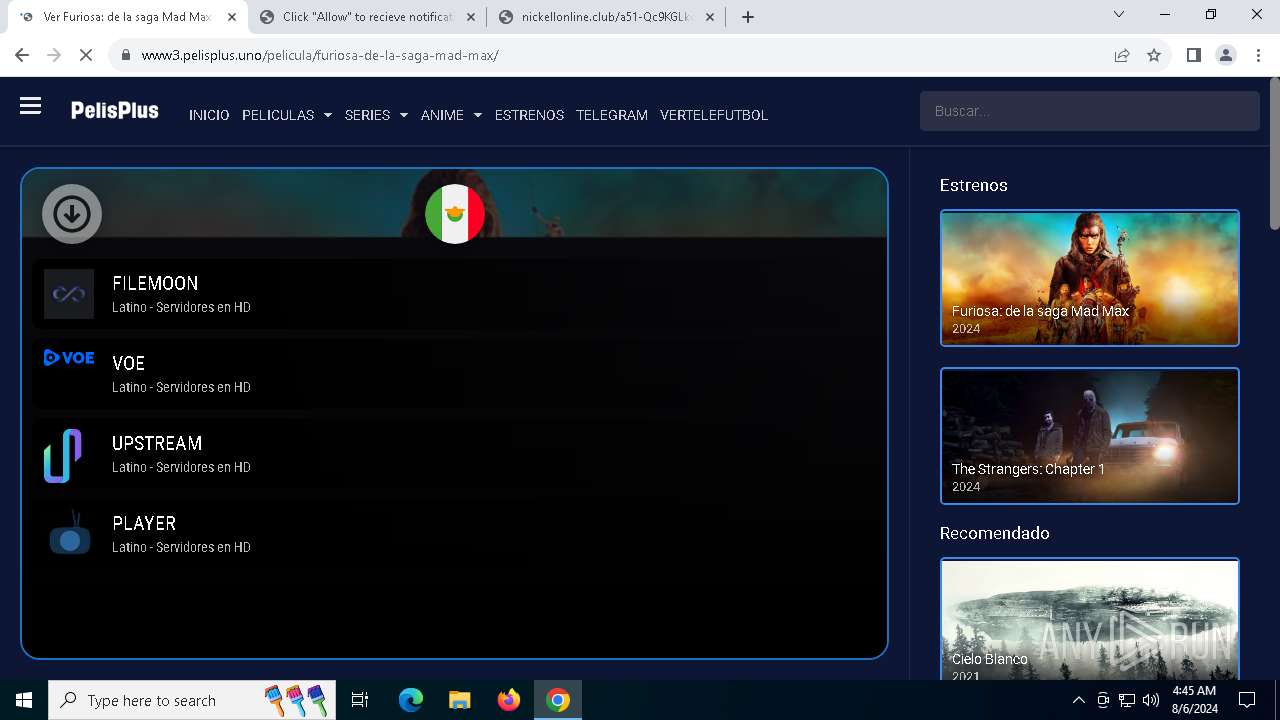Toggle the browser side panel icon
This screenshot has width=1280, height=720.
1193,55
